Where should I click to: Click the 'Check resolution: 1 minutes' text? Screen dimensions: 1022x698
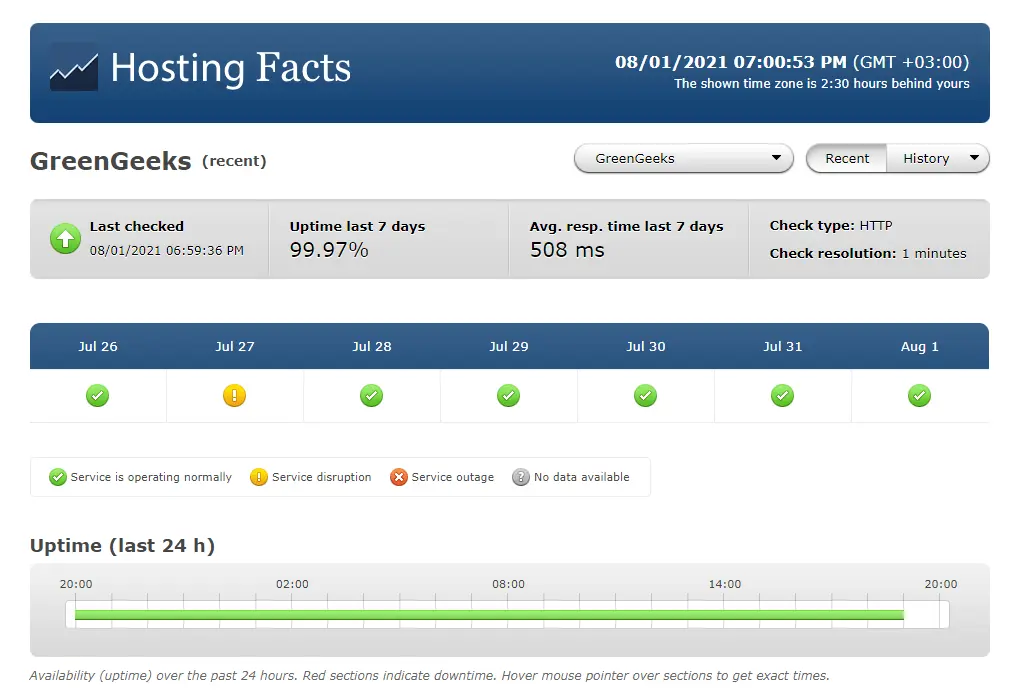click(868, 254)
